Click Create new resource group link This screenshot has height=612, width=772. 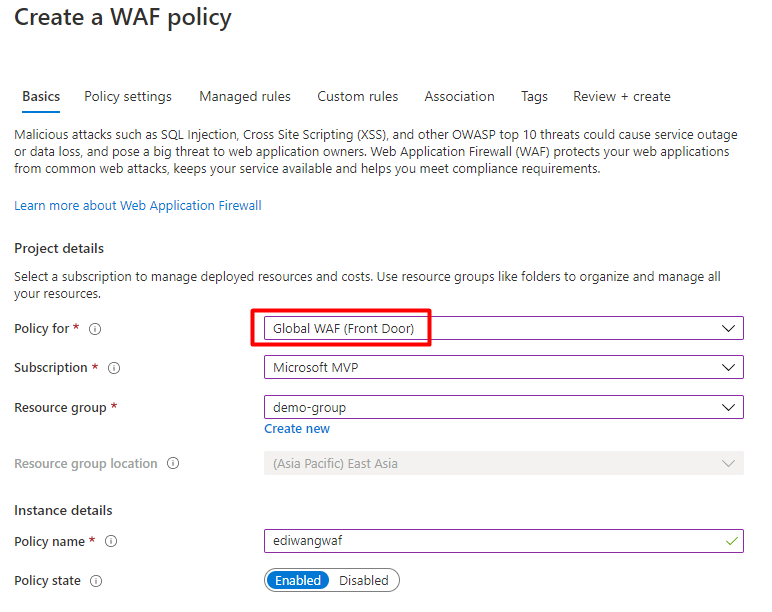click(297, 429)
